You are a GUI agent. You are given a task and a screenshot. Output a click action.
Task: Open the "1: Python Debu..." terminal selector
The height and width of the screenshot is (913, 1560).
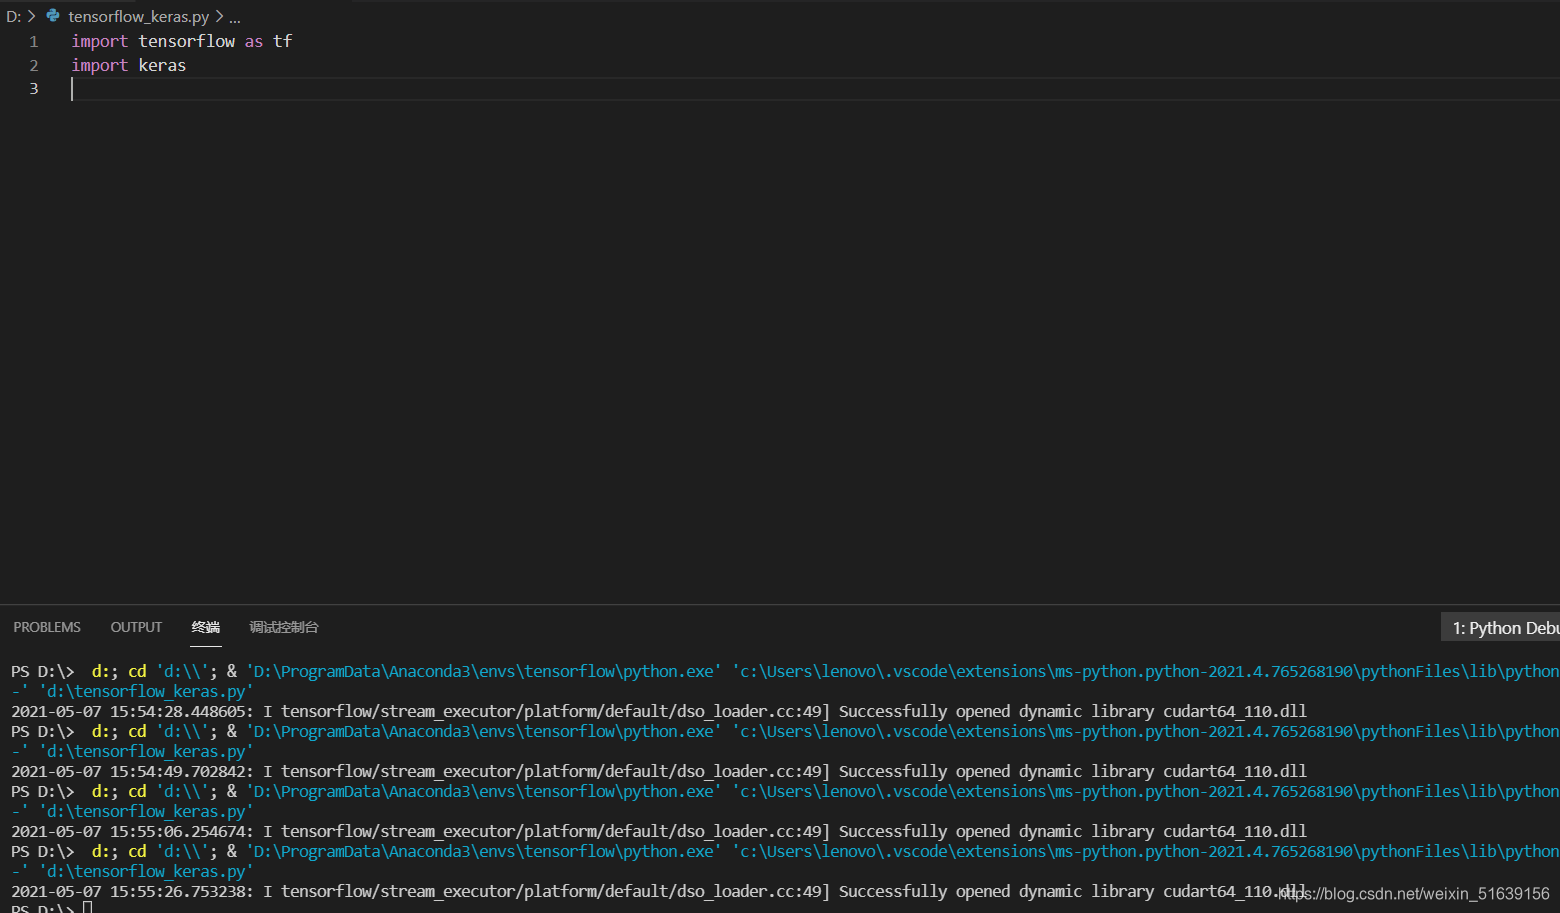(1503, 627)
